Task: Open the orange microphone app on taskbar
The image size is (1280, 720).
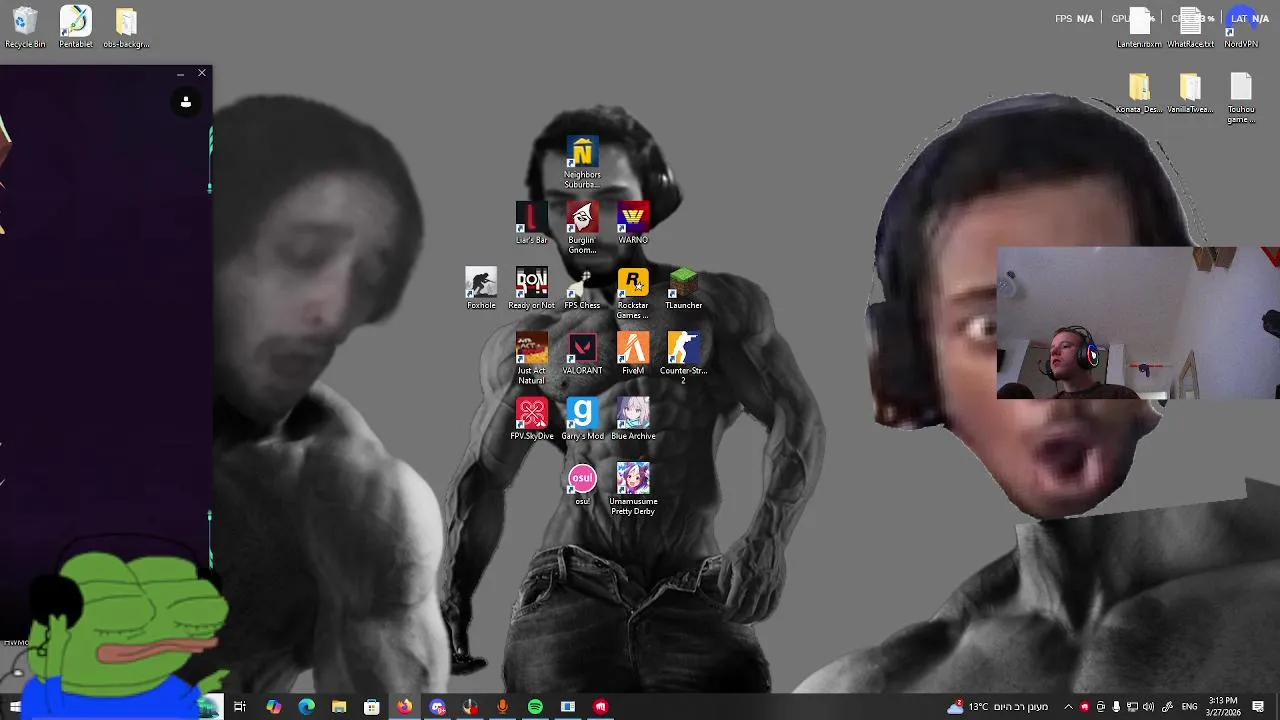Action: (x=502, y=707)
